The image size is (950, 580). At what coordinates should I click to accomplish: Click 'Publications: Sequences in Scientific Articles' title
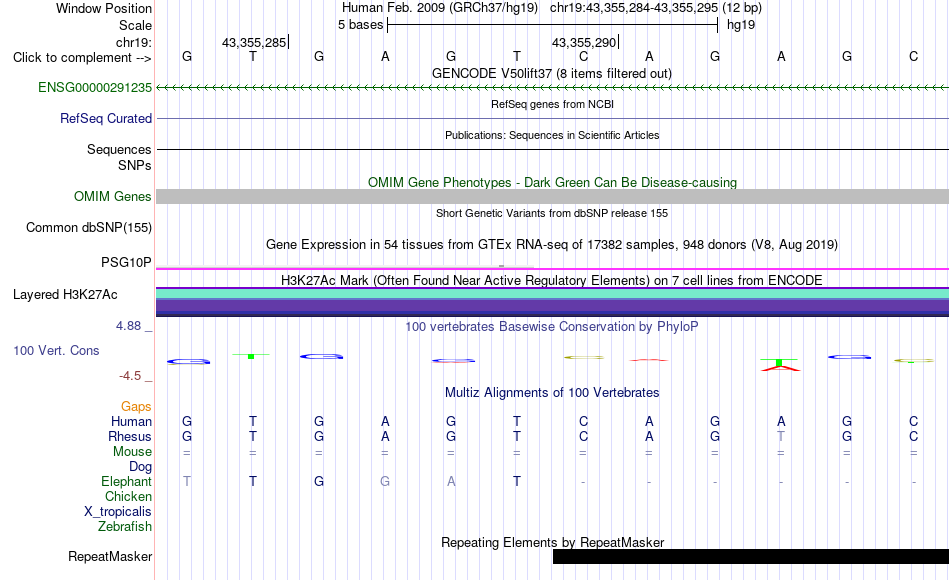point(552,135)
